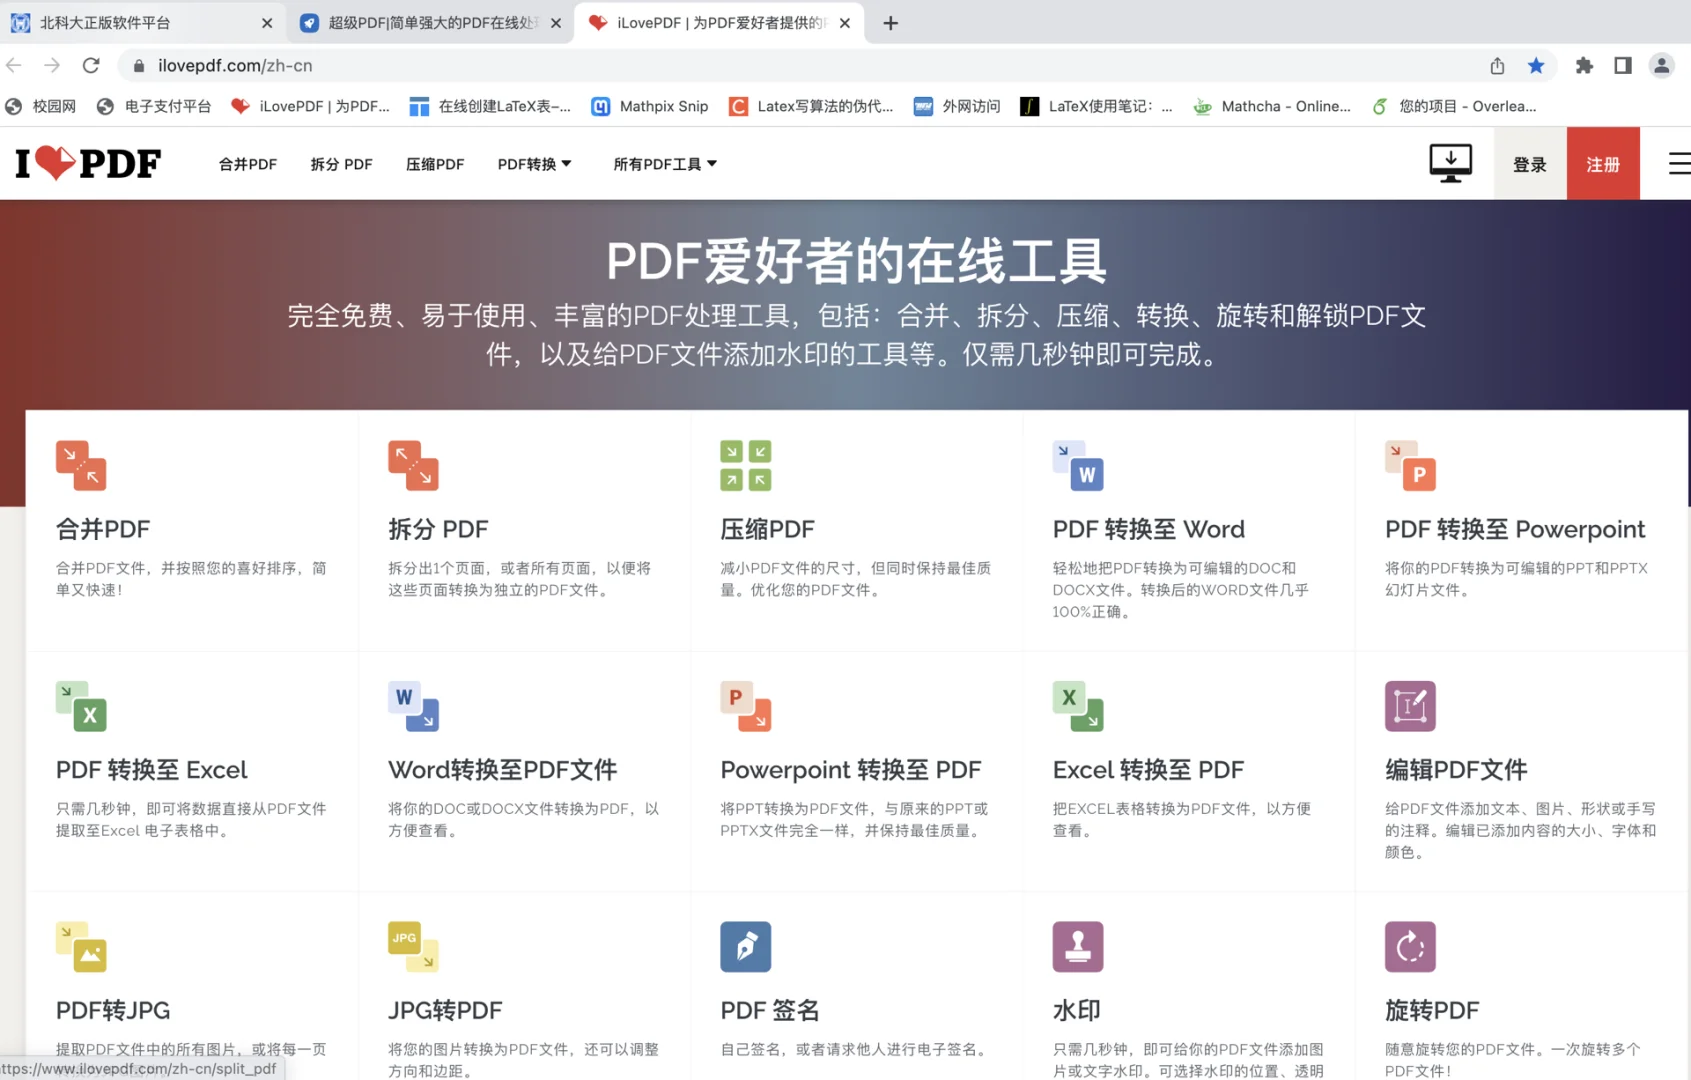
Task: Click the Excel to PDF tool icon
Action: [1078, 706]
